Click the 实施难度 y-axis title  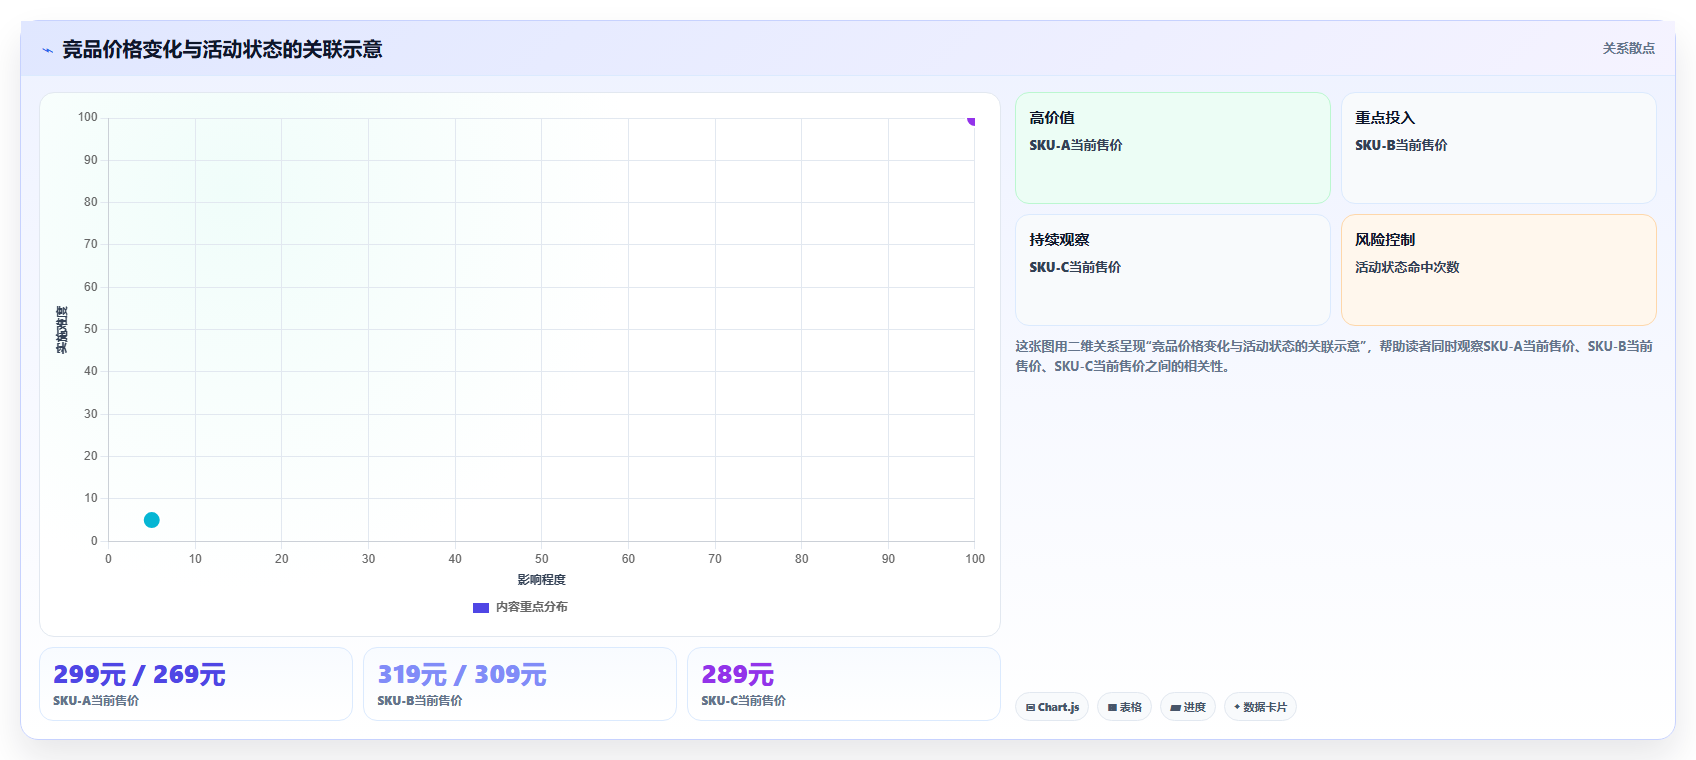click(x=62, y=330)
